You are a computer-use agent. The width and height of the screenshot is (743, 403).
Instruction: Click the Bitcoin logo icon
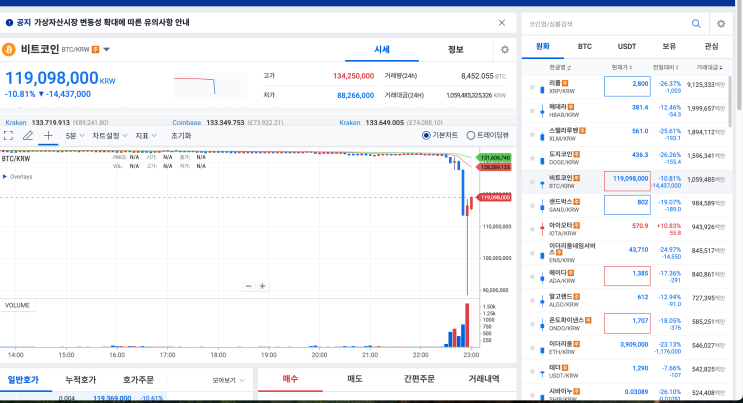pyautogui.click(x=9, y=49)
